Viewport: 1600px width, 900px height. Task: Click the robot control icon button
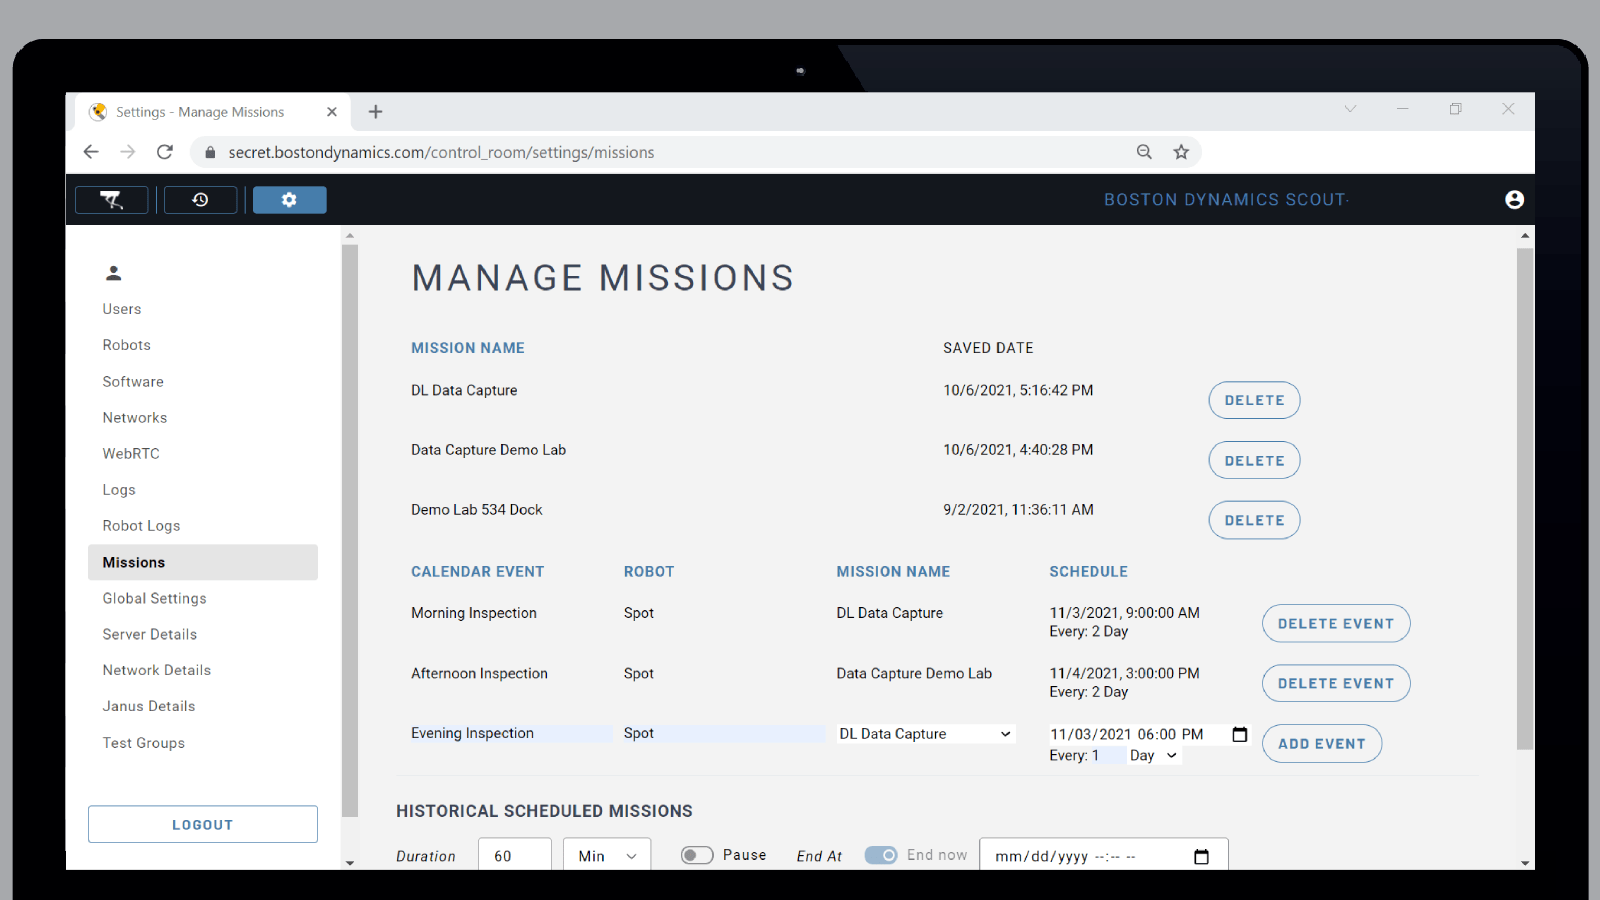coord(112,200)
